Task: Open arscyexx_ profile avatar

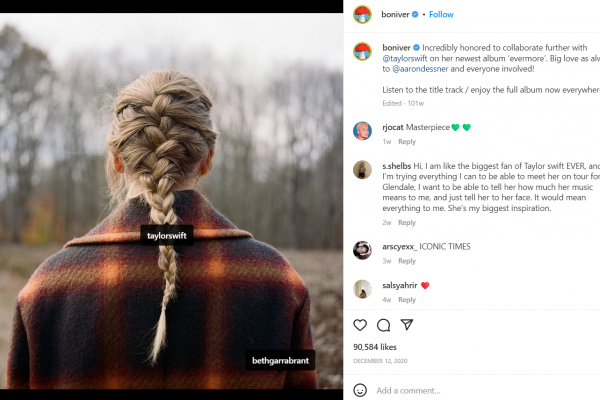Action: click(362, 250)
